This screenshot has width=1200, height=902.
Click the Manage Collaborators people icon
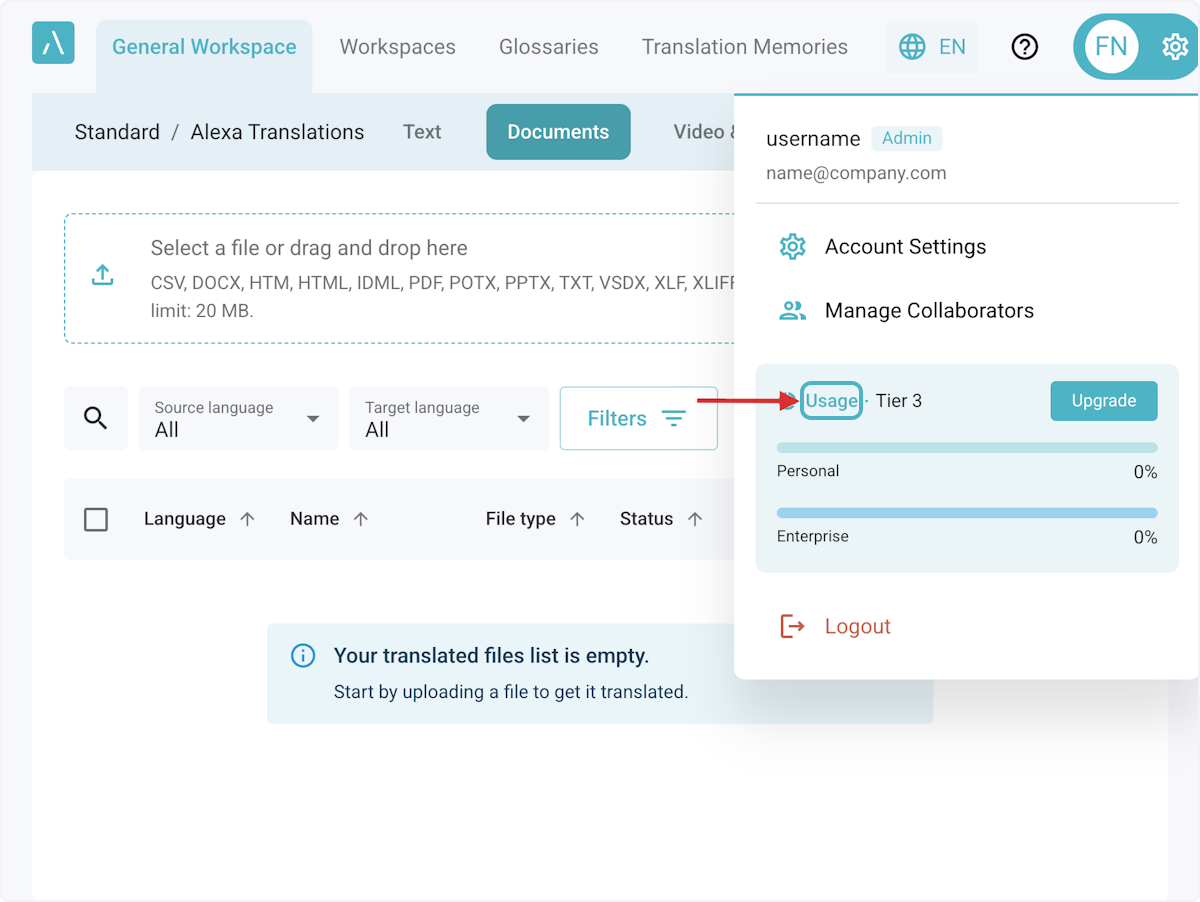pyautogui.click(x=792, y=311)
